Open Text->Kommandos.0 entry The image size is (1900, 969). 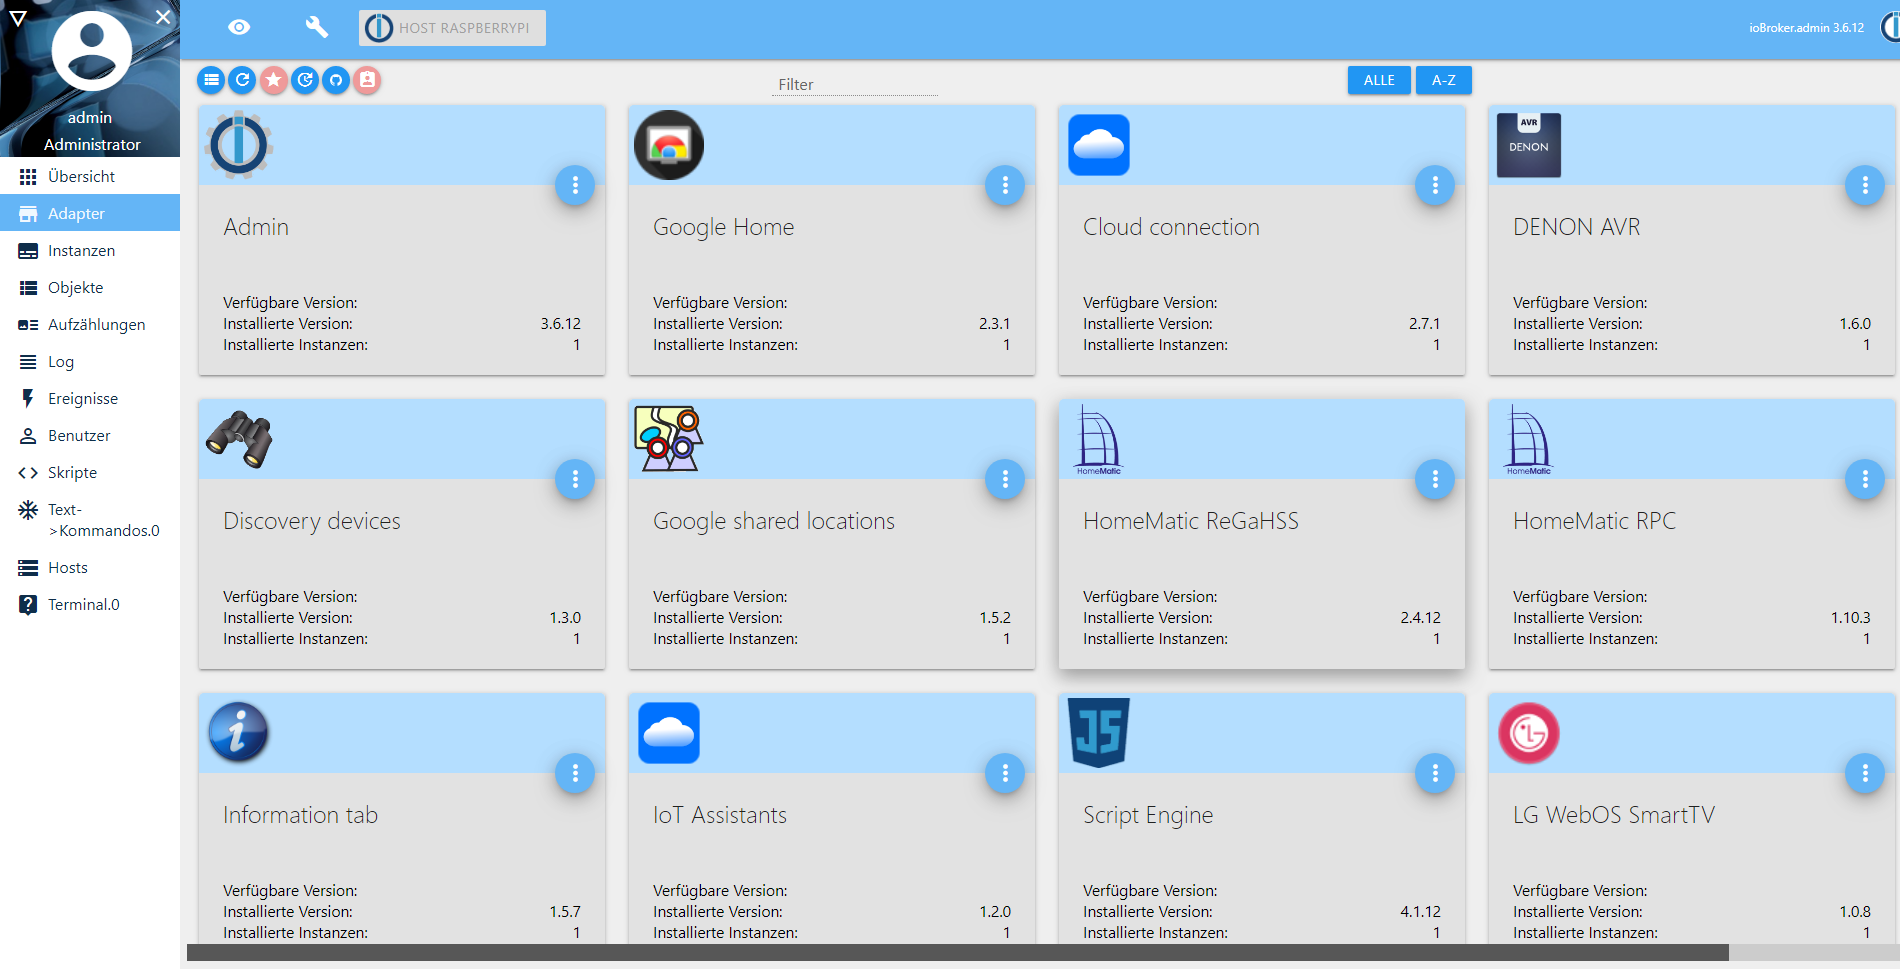click(90, 520)
